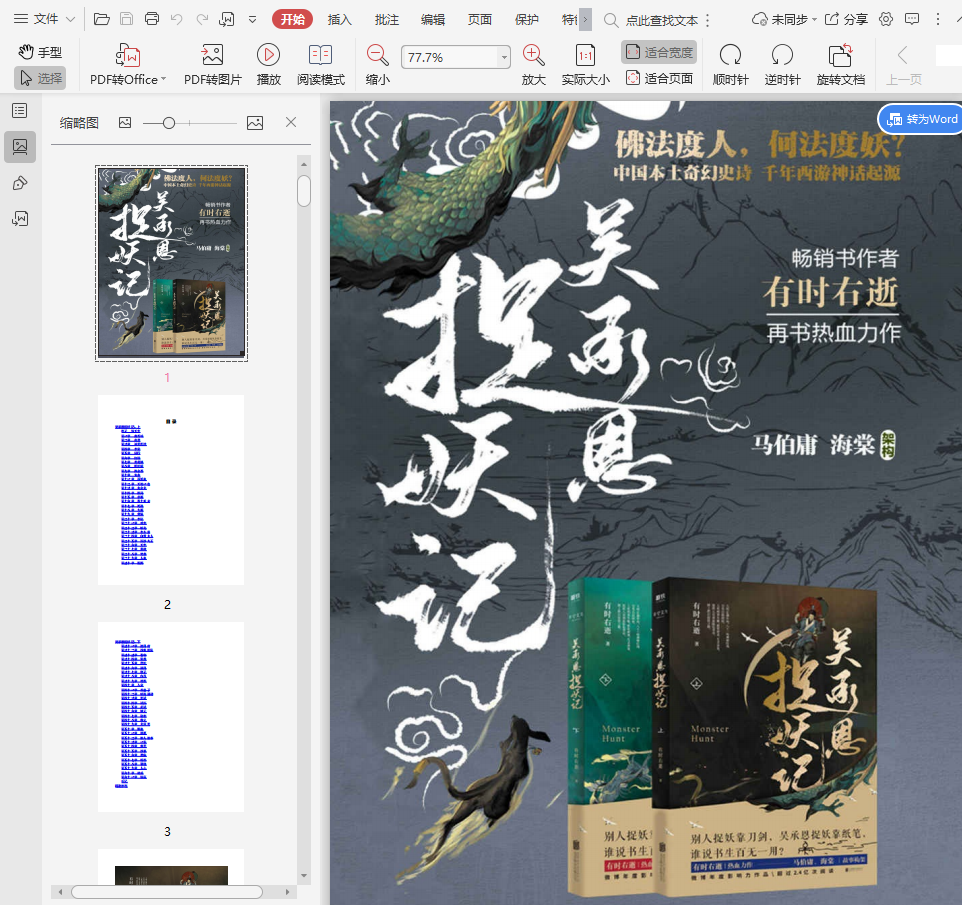The image size is (962, 905).
Task: Click the PDF转图片 icon
Action: tap(212, 56)
